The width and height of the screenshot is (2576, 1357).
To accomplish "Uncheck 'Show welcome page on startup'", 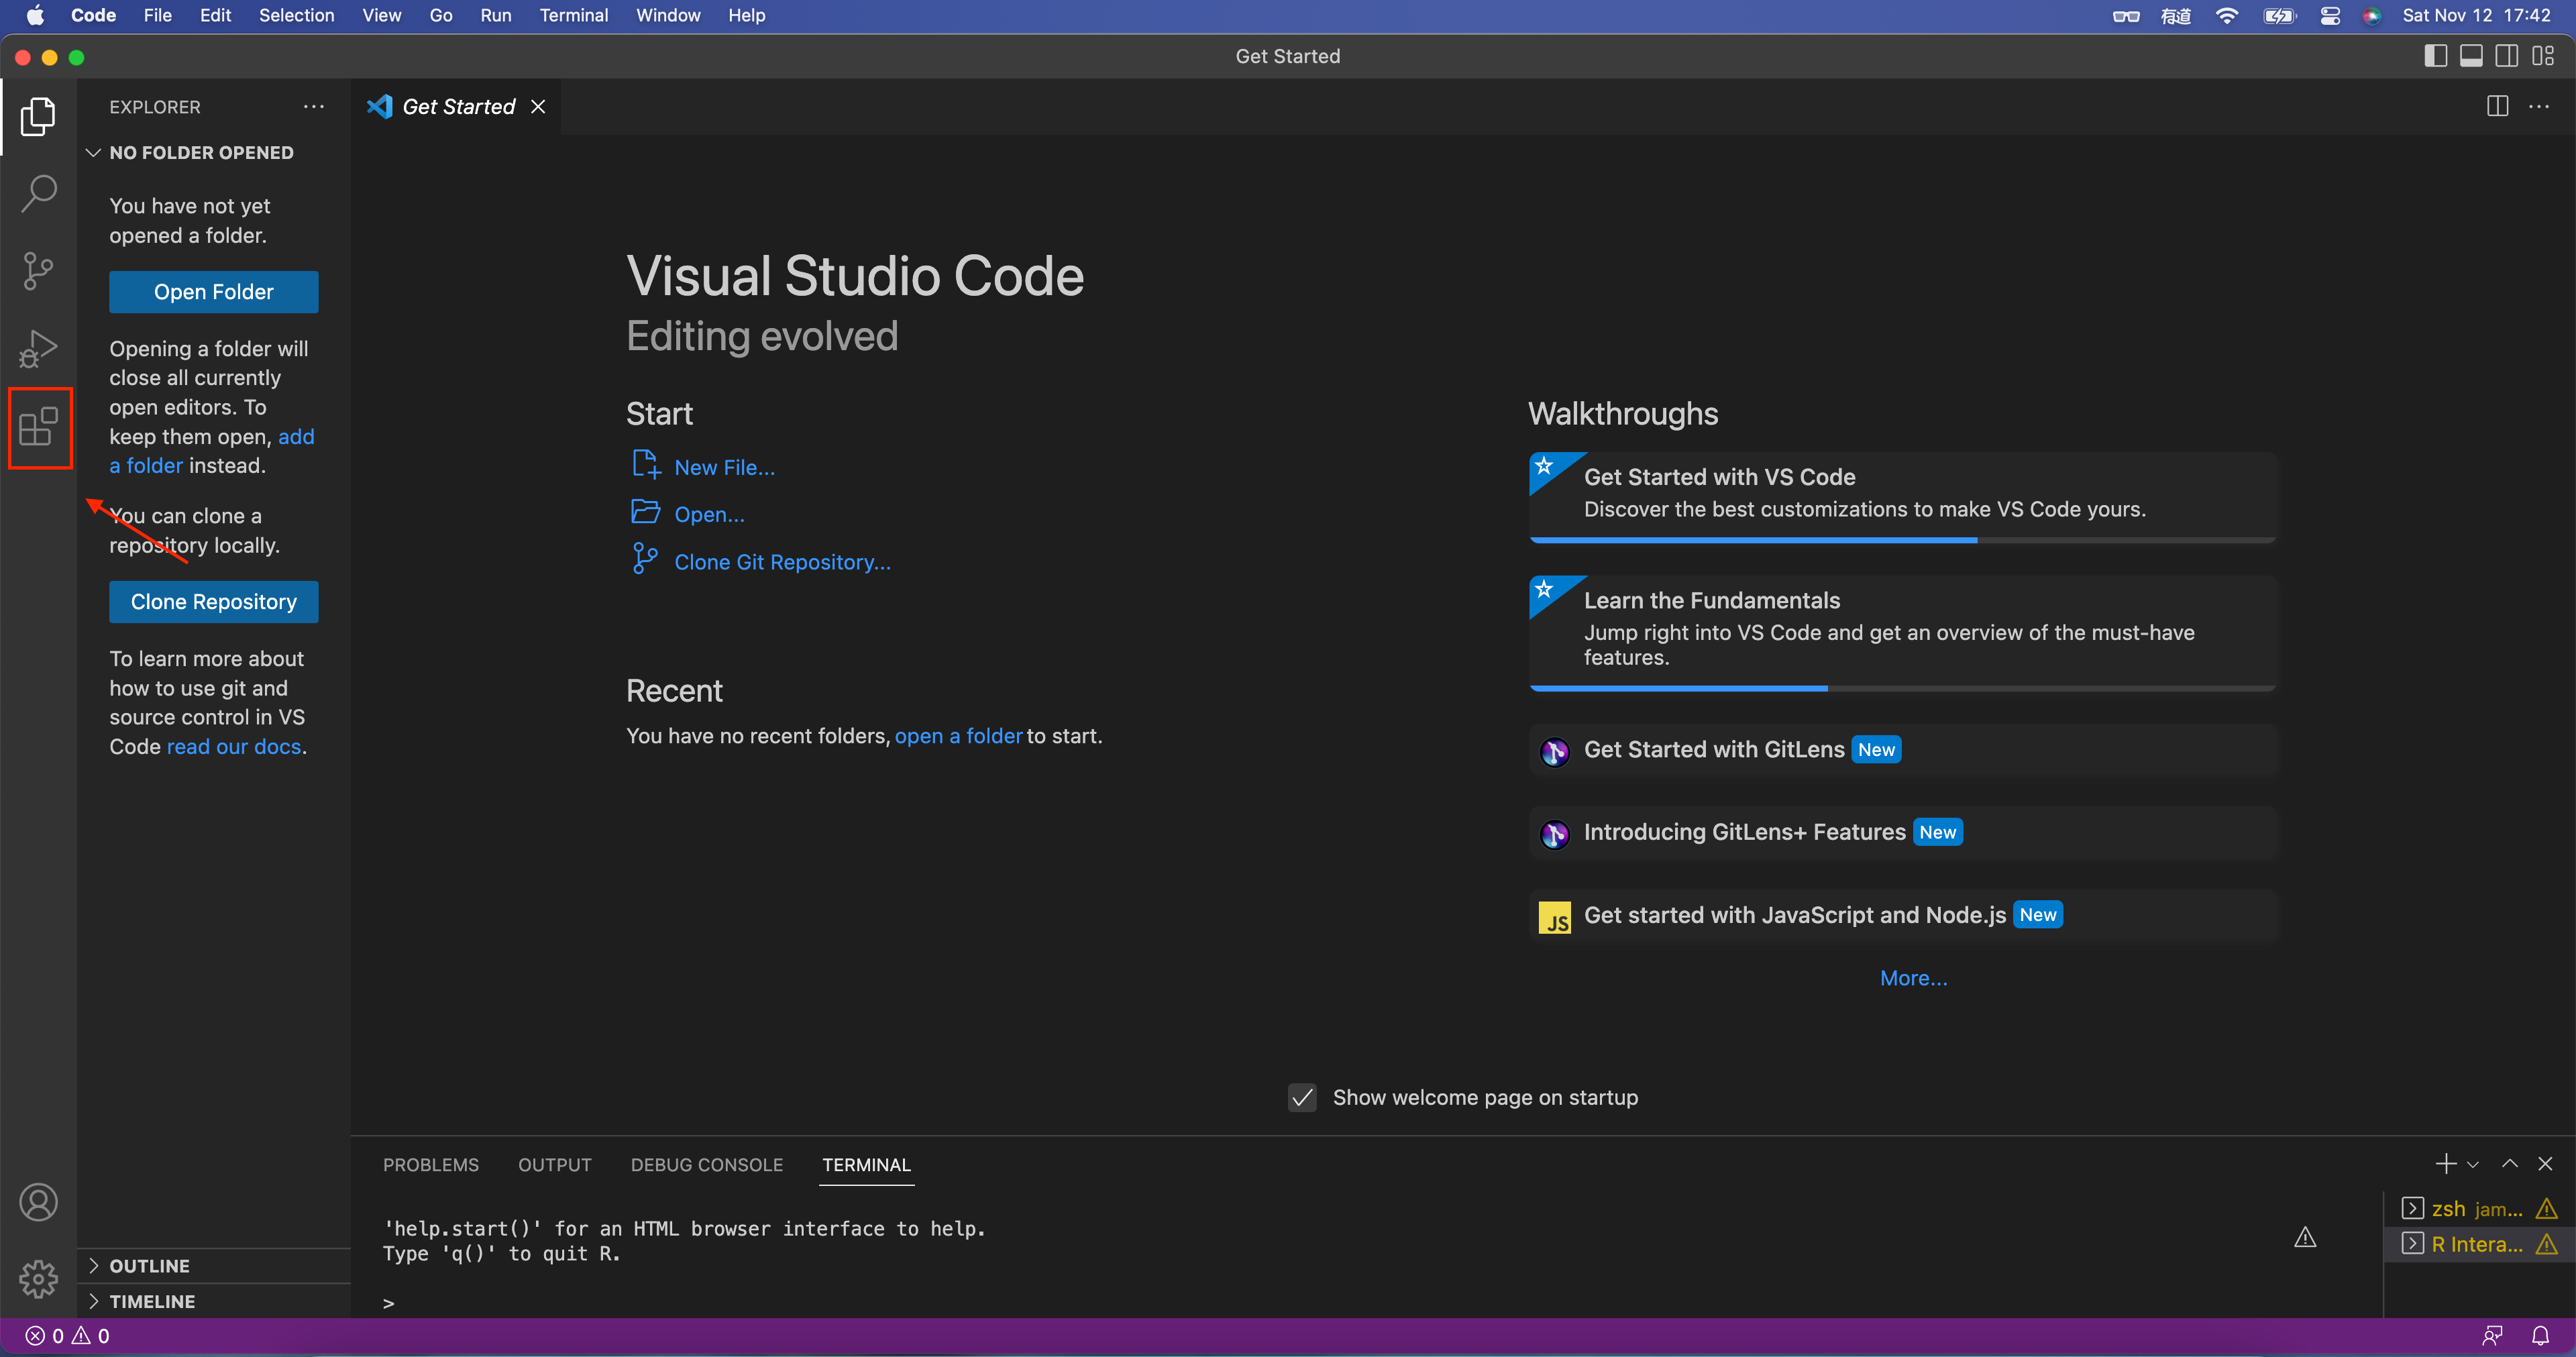I will pos(1302,1097).
